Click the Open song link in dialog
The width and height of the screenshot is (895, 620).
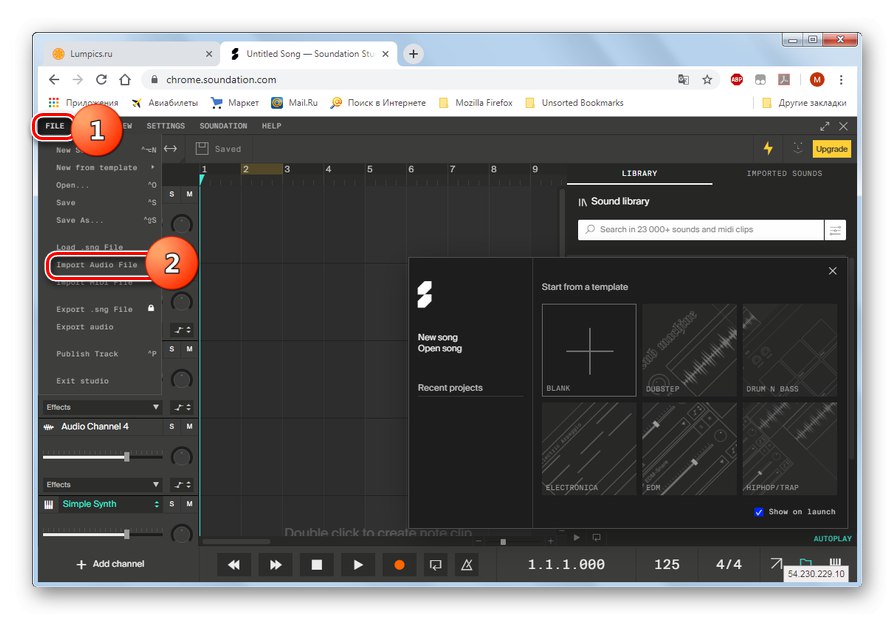point(440,348)
